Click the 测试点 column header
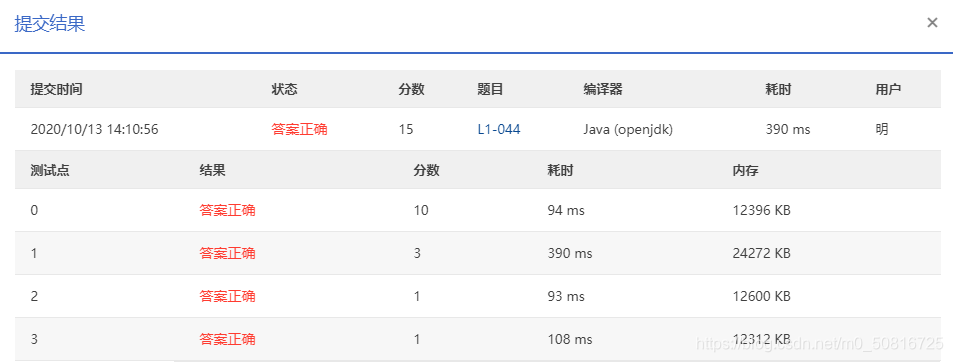 (50, 171)
